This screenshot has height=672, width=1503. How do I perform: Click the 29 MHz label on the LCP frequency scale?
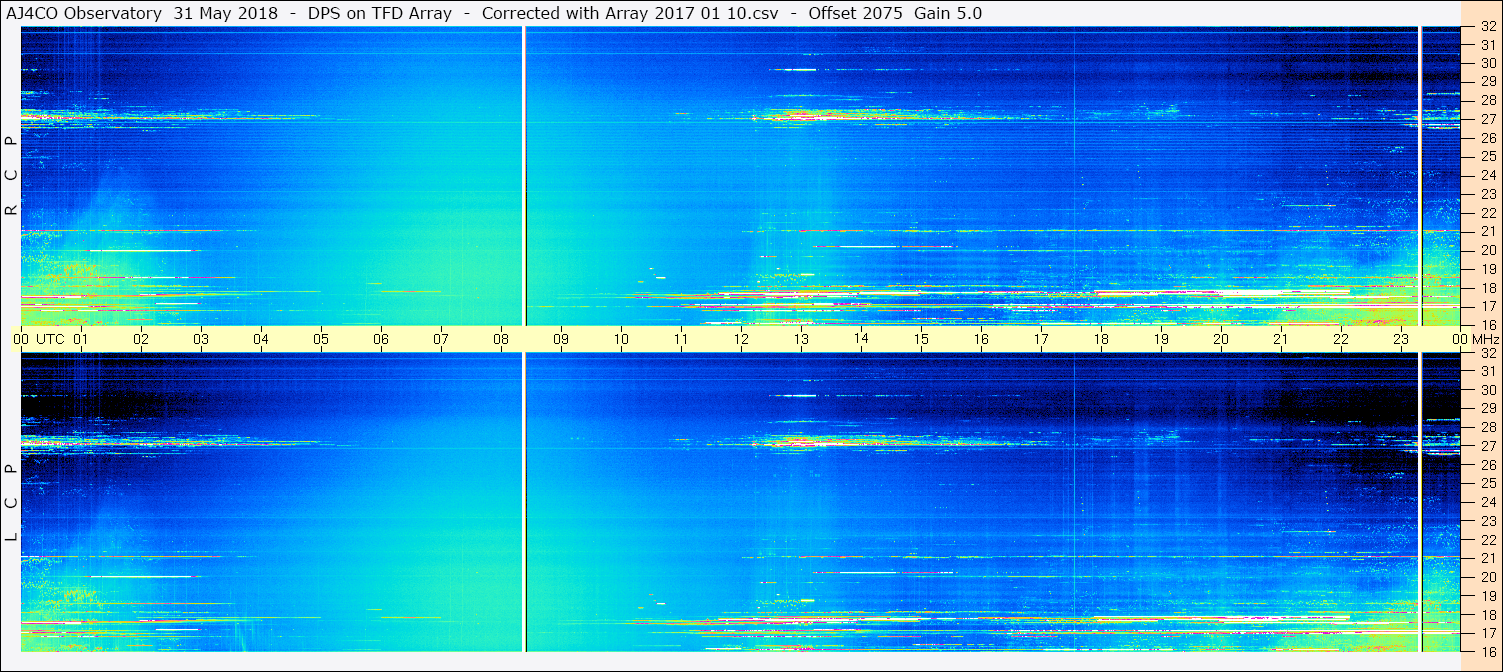coord(1488,410)
